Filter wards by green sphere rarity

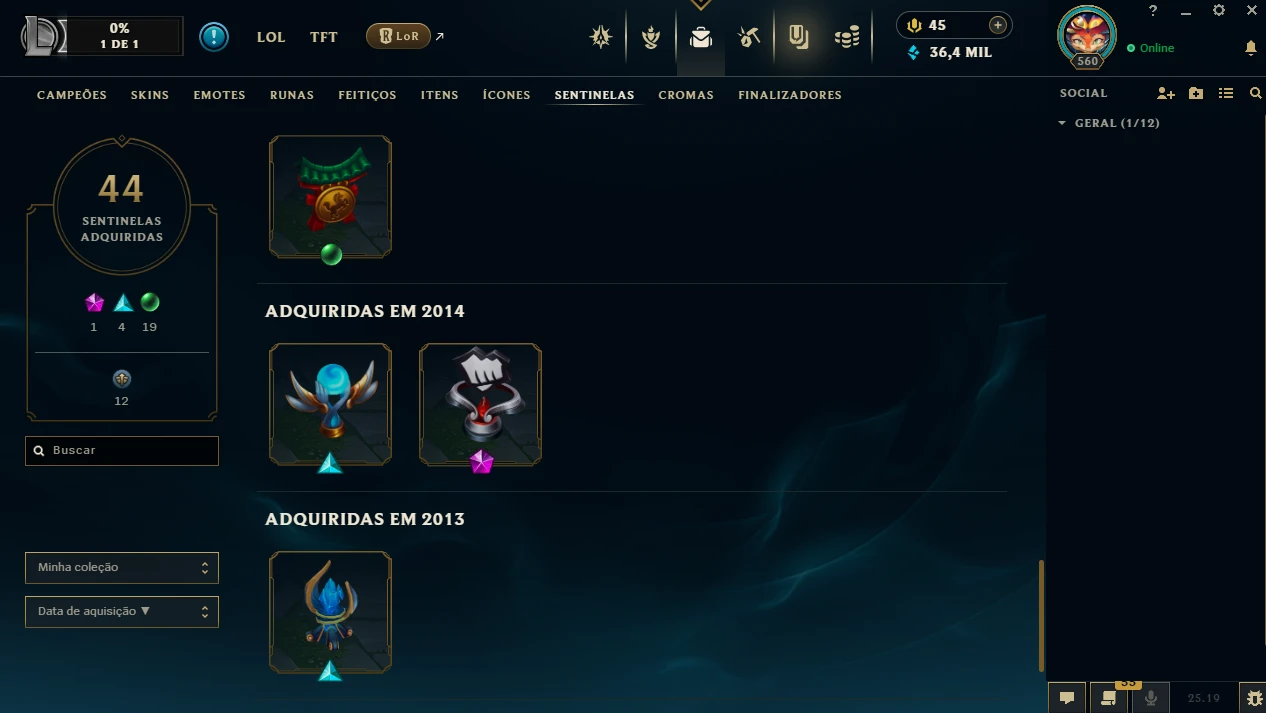pos(150,302)
